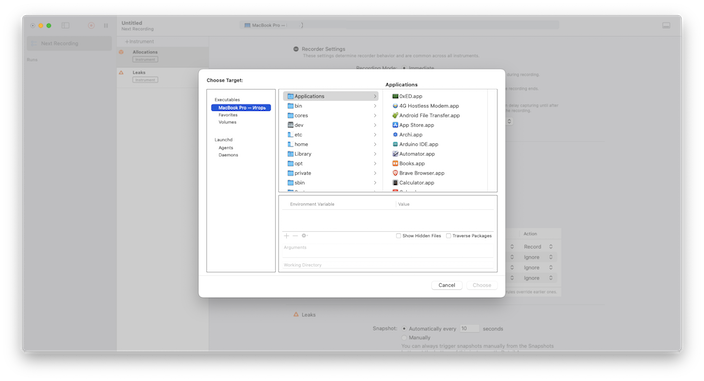Viewport: 704px width, 381px height.
Task: Click the dev folder icon
Action: 290,125
